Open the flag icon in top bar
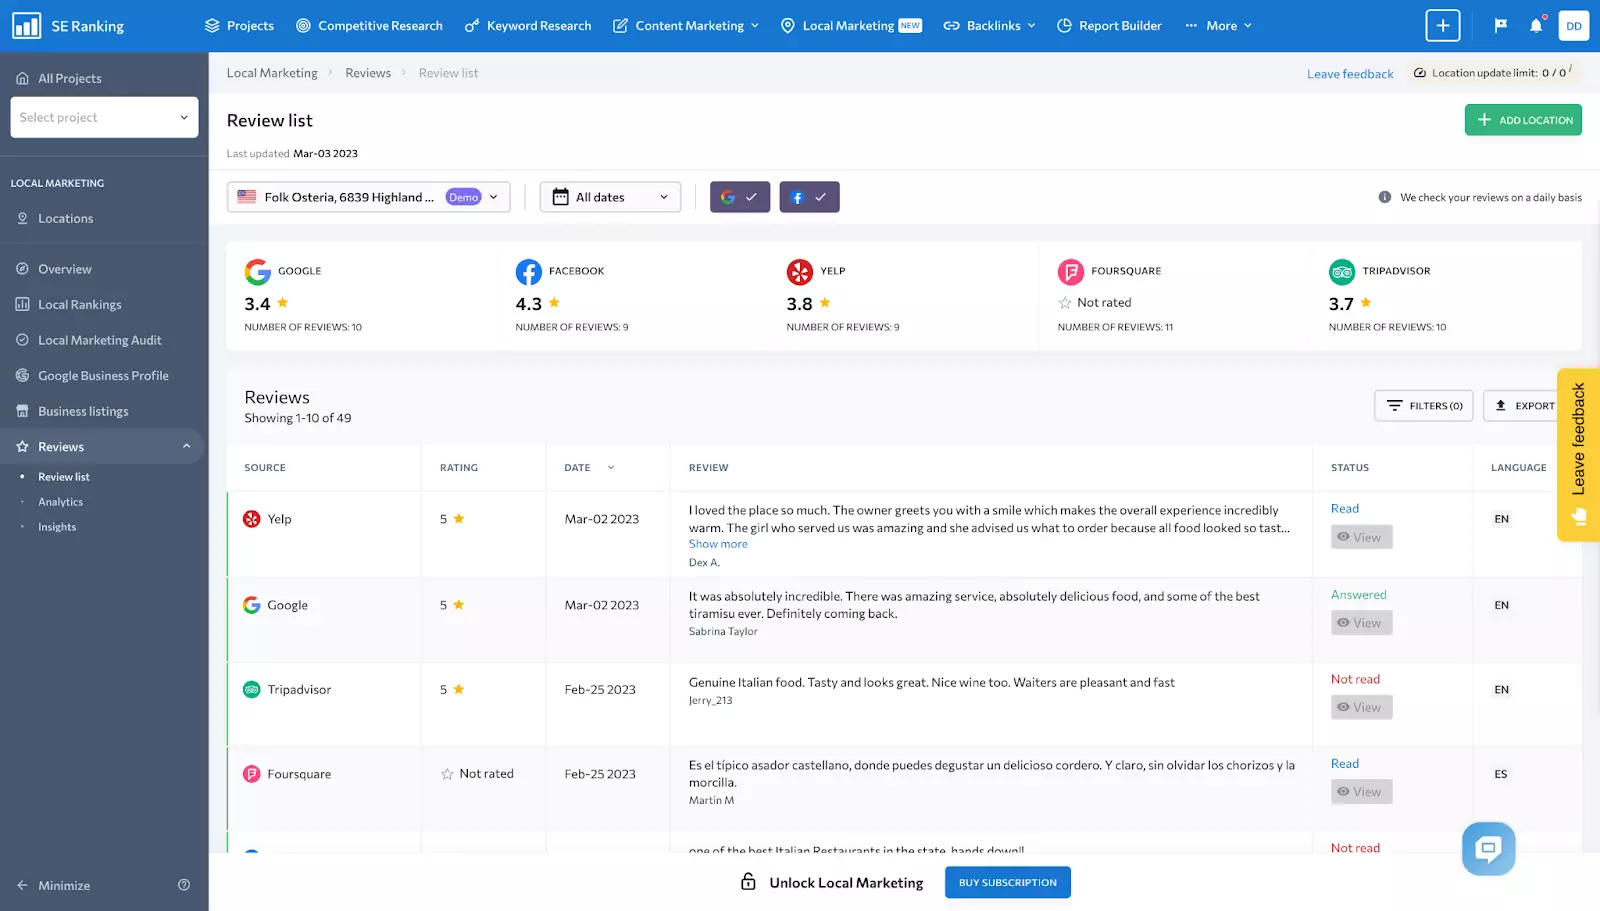Screen dimensions: 1600x911 1500,26
